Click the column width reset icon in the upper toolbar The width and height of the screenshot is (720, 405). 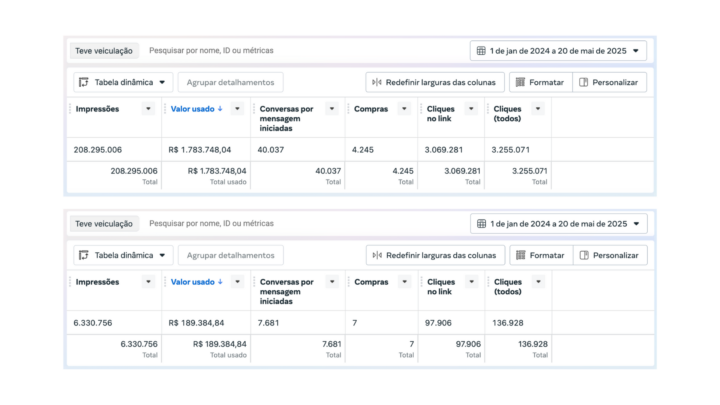pos(376,82)
